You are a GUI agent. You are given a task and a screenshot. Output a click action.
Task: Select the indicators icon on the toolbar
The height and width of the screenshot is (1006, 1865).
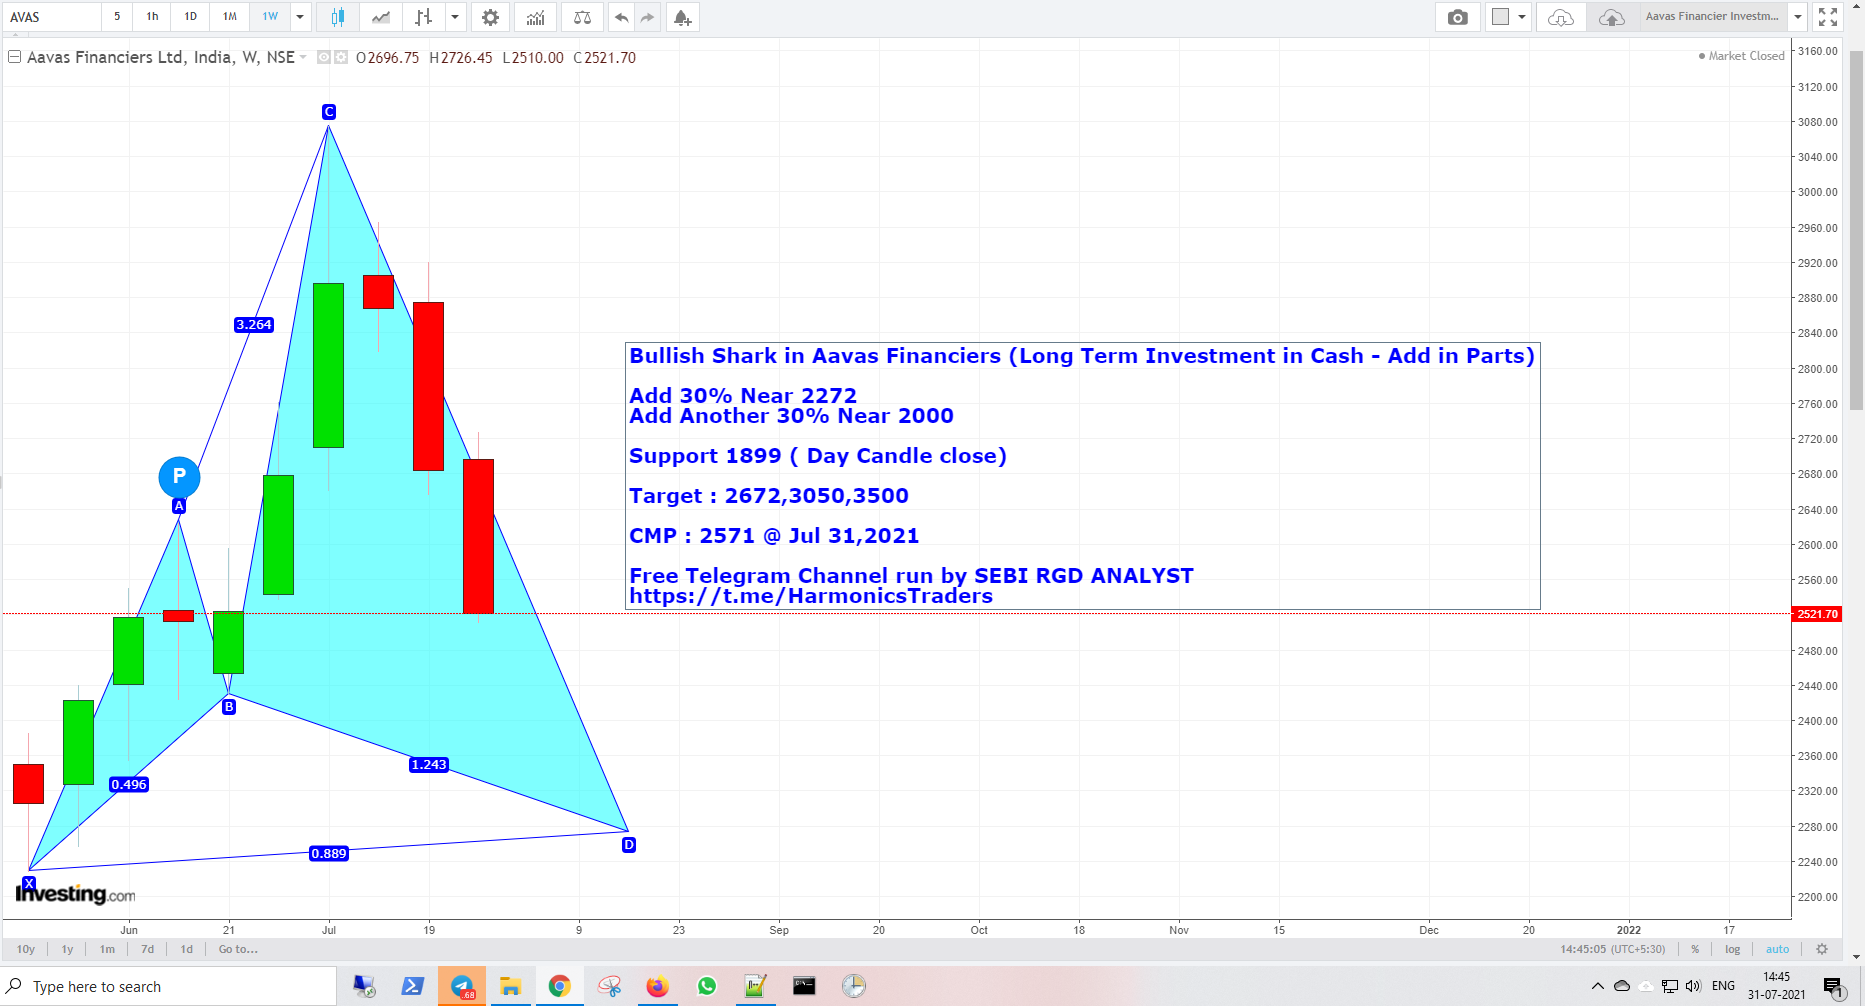pyautogui.click(x=535, y=17)
